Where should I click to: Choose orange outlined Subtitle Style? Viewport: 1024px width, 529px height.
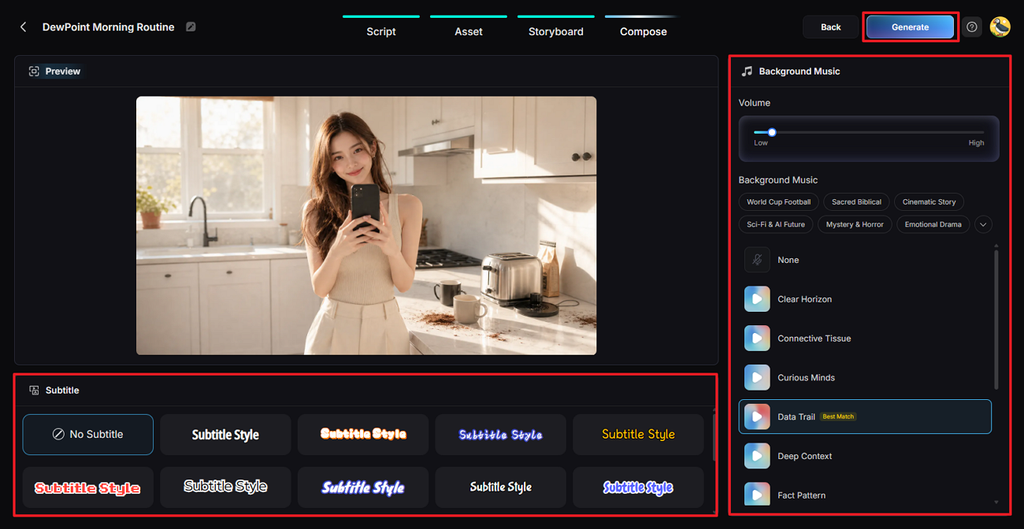(363, 434)
